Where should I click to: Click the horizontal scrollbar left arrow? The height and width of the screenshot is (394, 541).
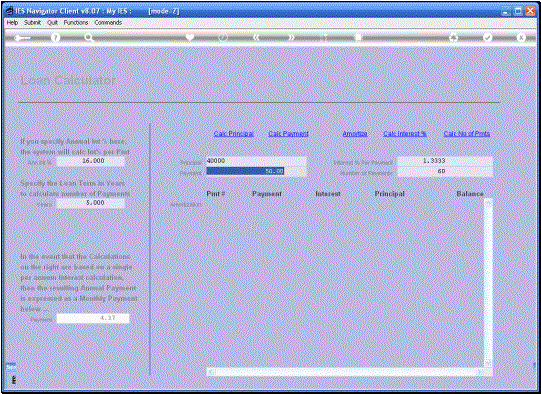click(211, 372)
